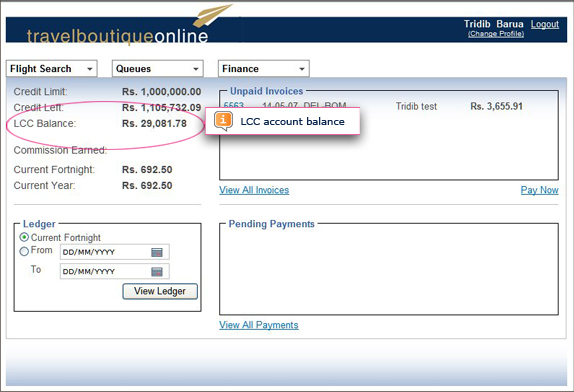Select the Credit Left value Rs. 1,105,732.09

[161, 108]
